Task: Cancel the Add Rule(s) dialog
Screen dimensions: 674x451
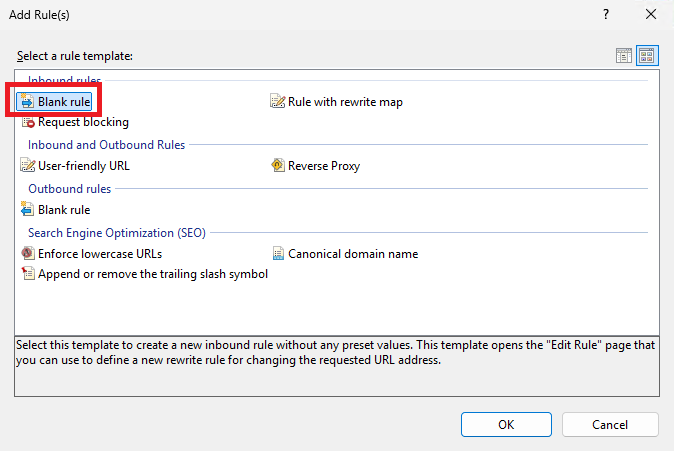Action: (x=610, y=424)
